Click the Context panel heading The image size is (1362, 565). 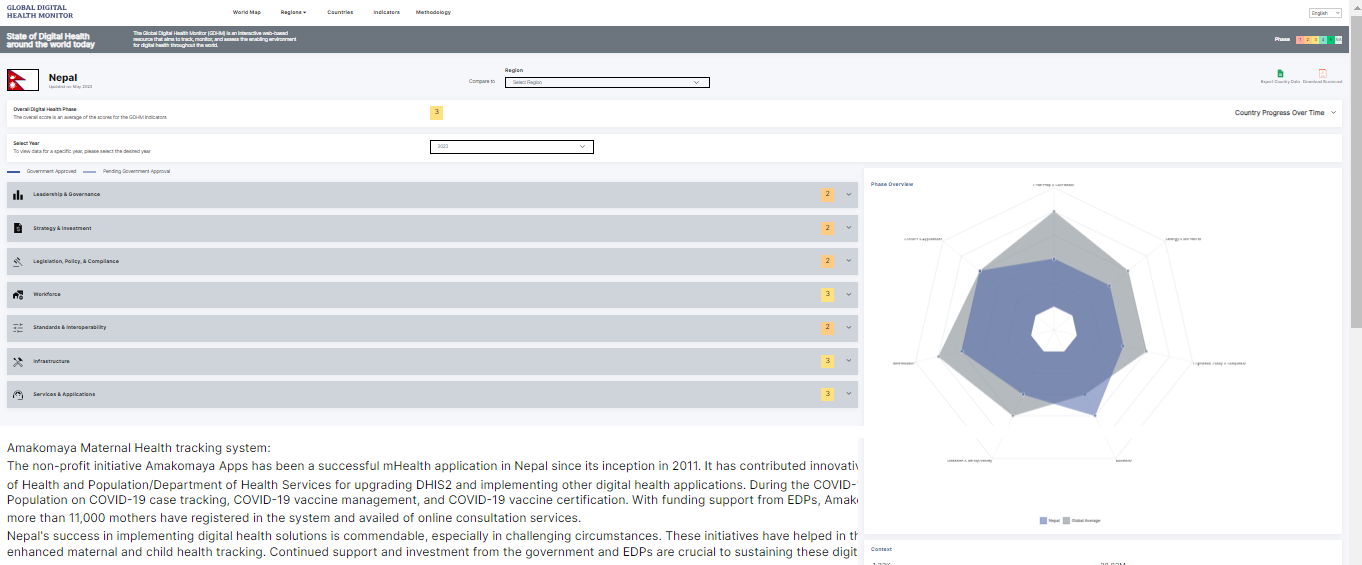click(881, 549)
